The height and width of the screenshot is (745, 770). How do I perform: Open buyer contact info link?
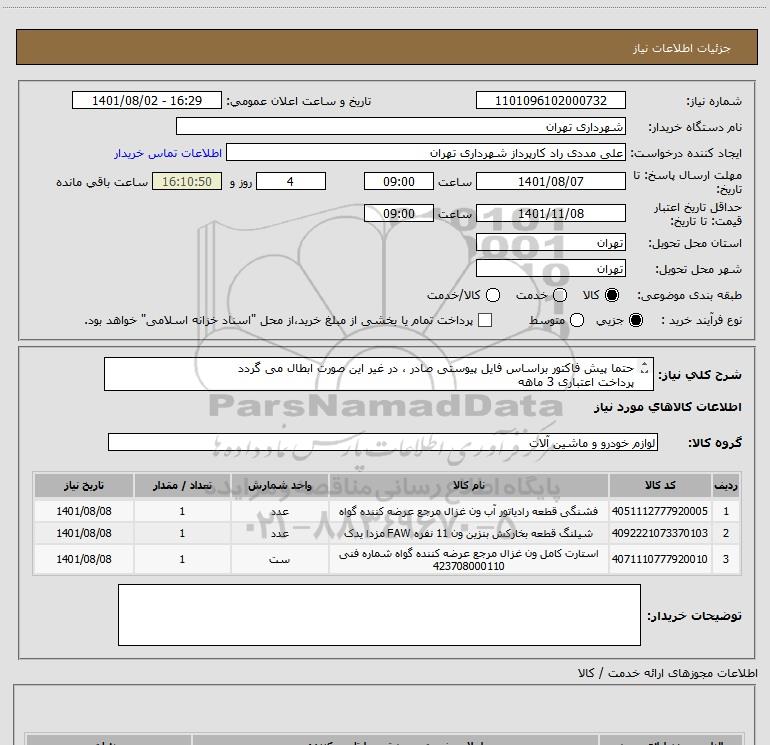(x=168, y=153)
